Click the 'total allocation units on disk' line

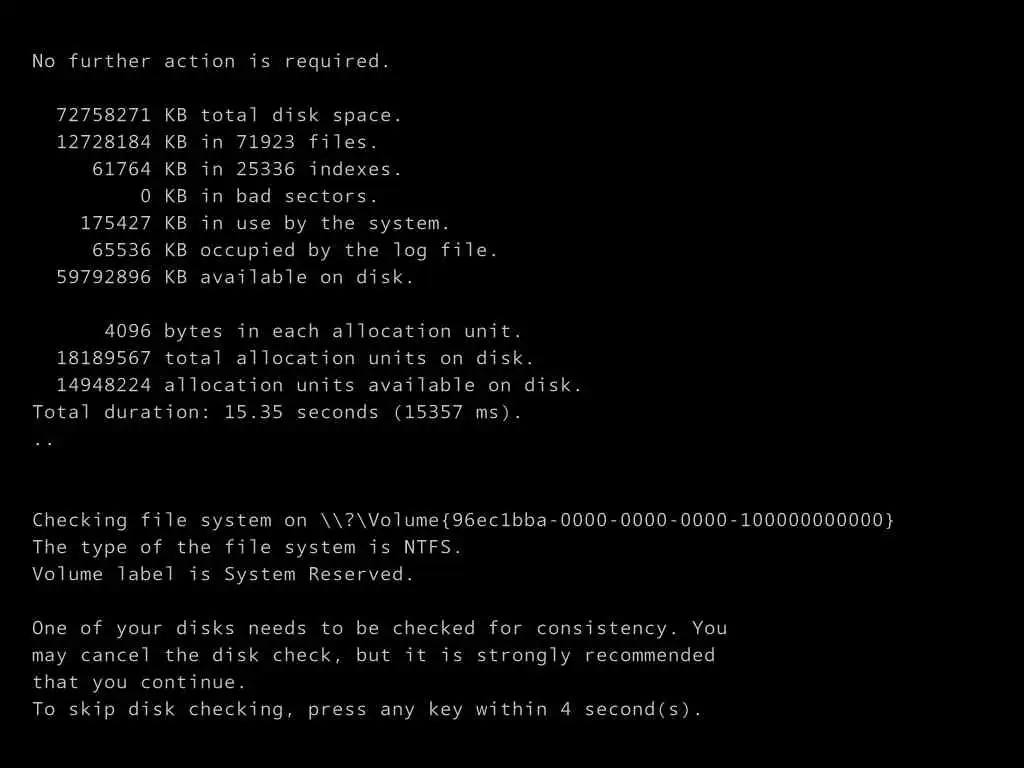pyautogui.click(x=295, y=358)
